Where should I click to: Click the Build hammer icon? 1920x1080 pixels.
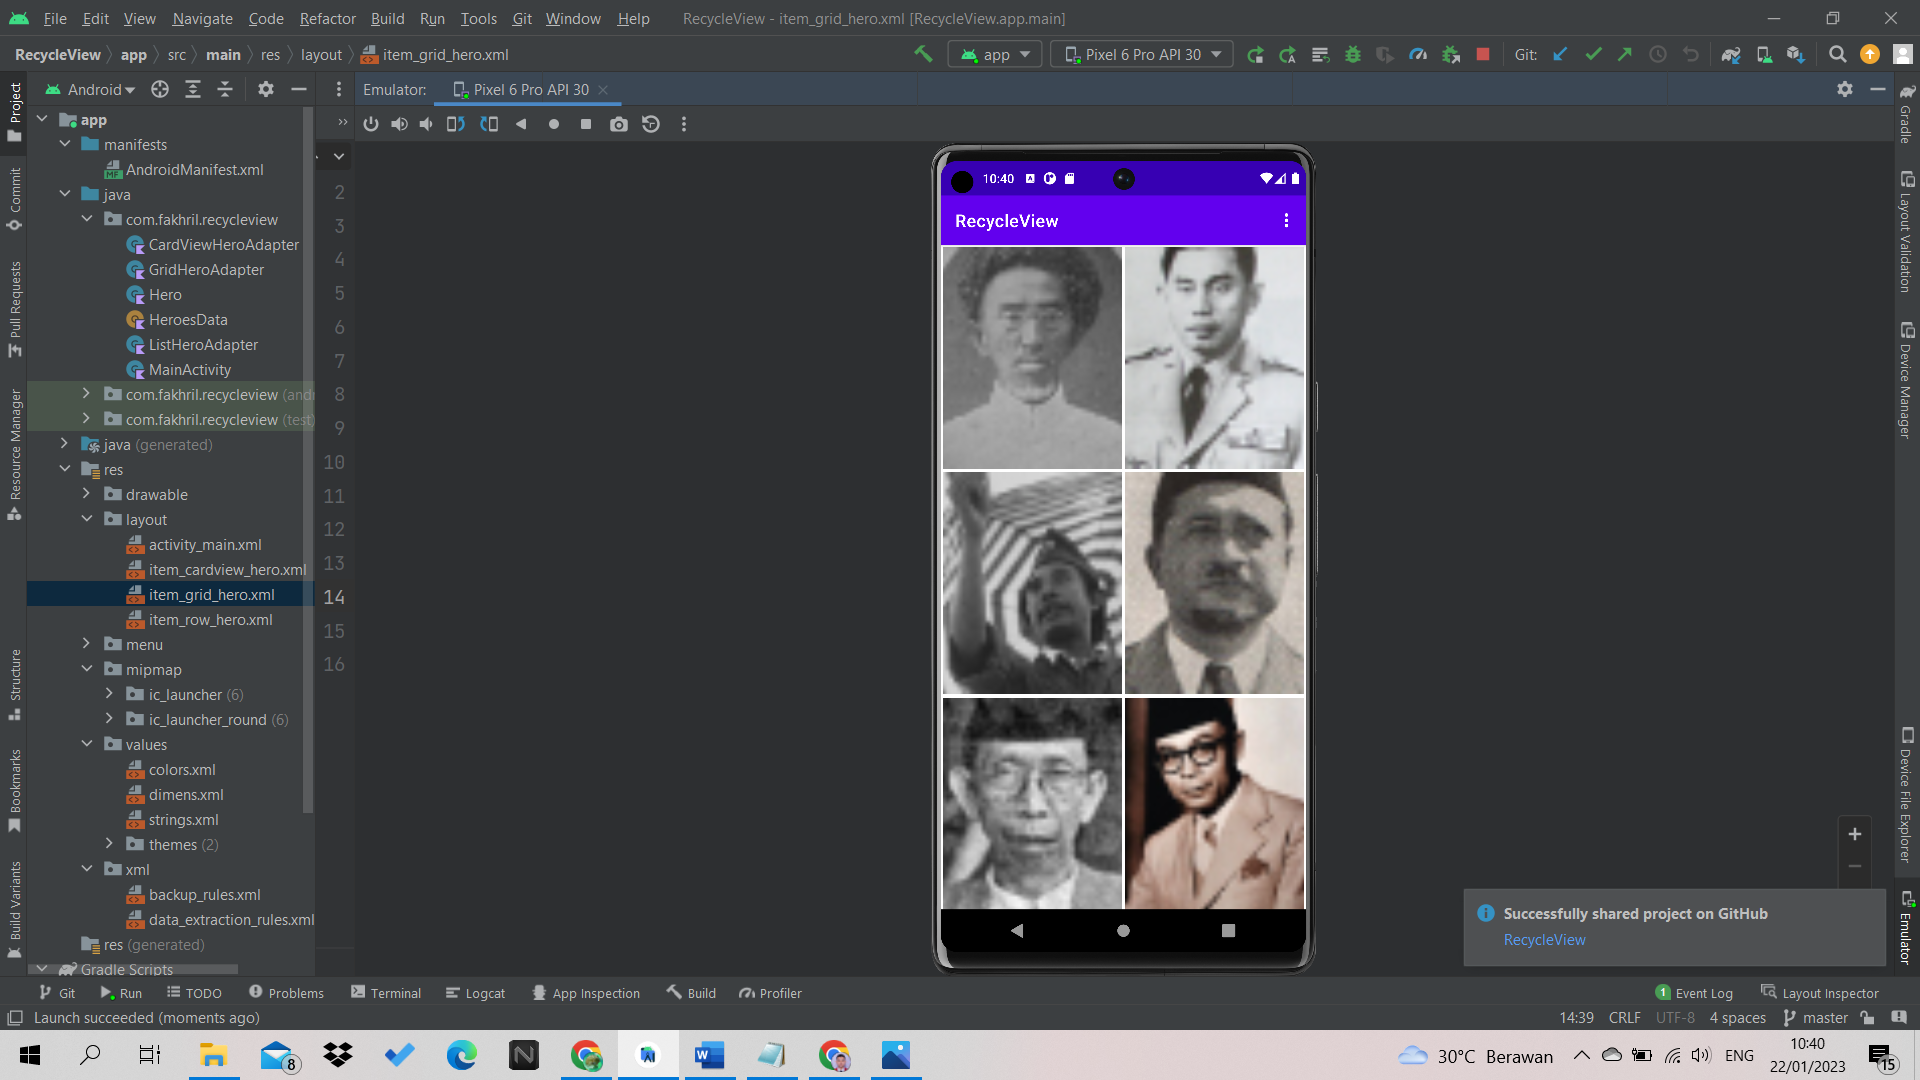coord(923,55)
